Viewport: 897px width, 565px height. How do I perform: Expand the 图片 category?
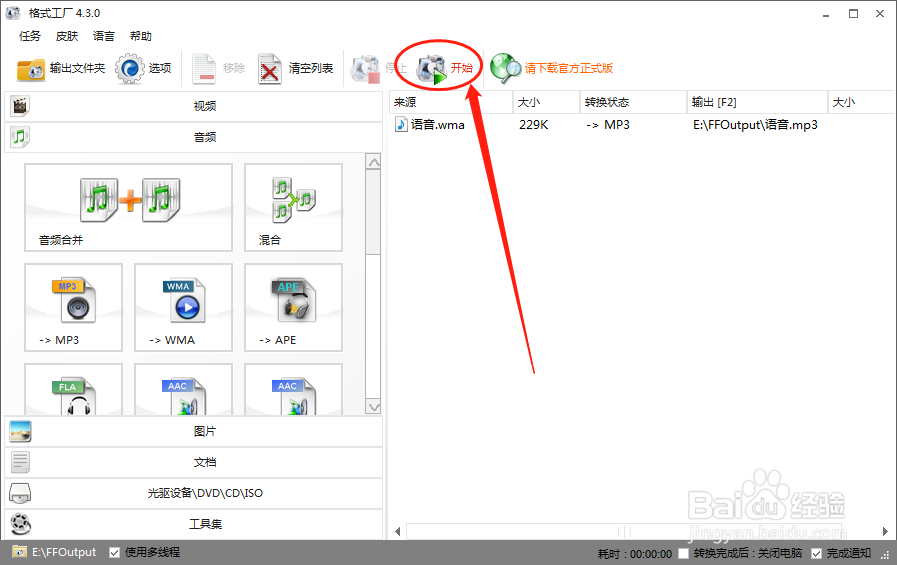(193, 431)
